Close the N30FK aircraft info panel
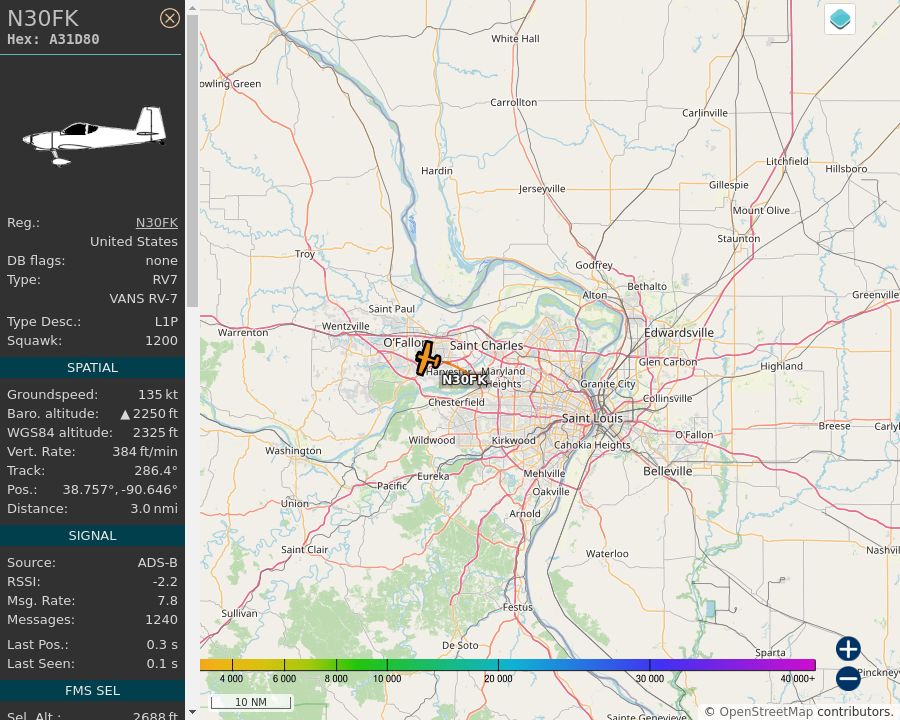Image resolution: width=900 pixels, height=720 pixels. [x=169, y=18]
